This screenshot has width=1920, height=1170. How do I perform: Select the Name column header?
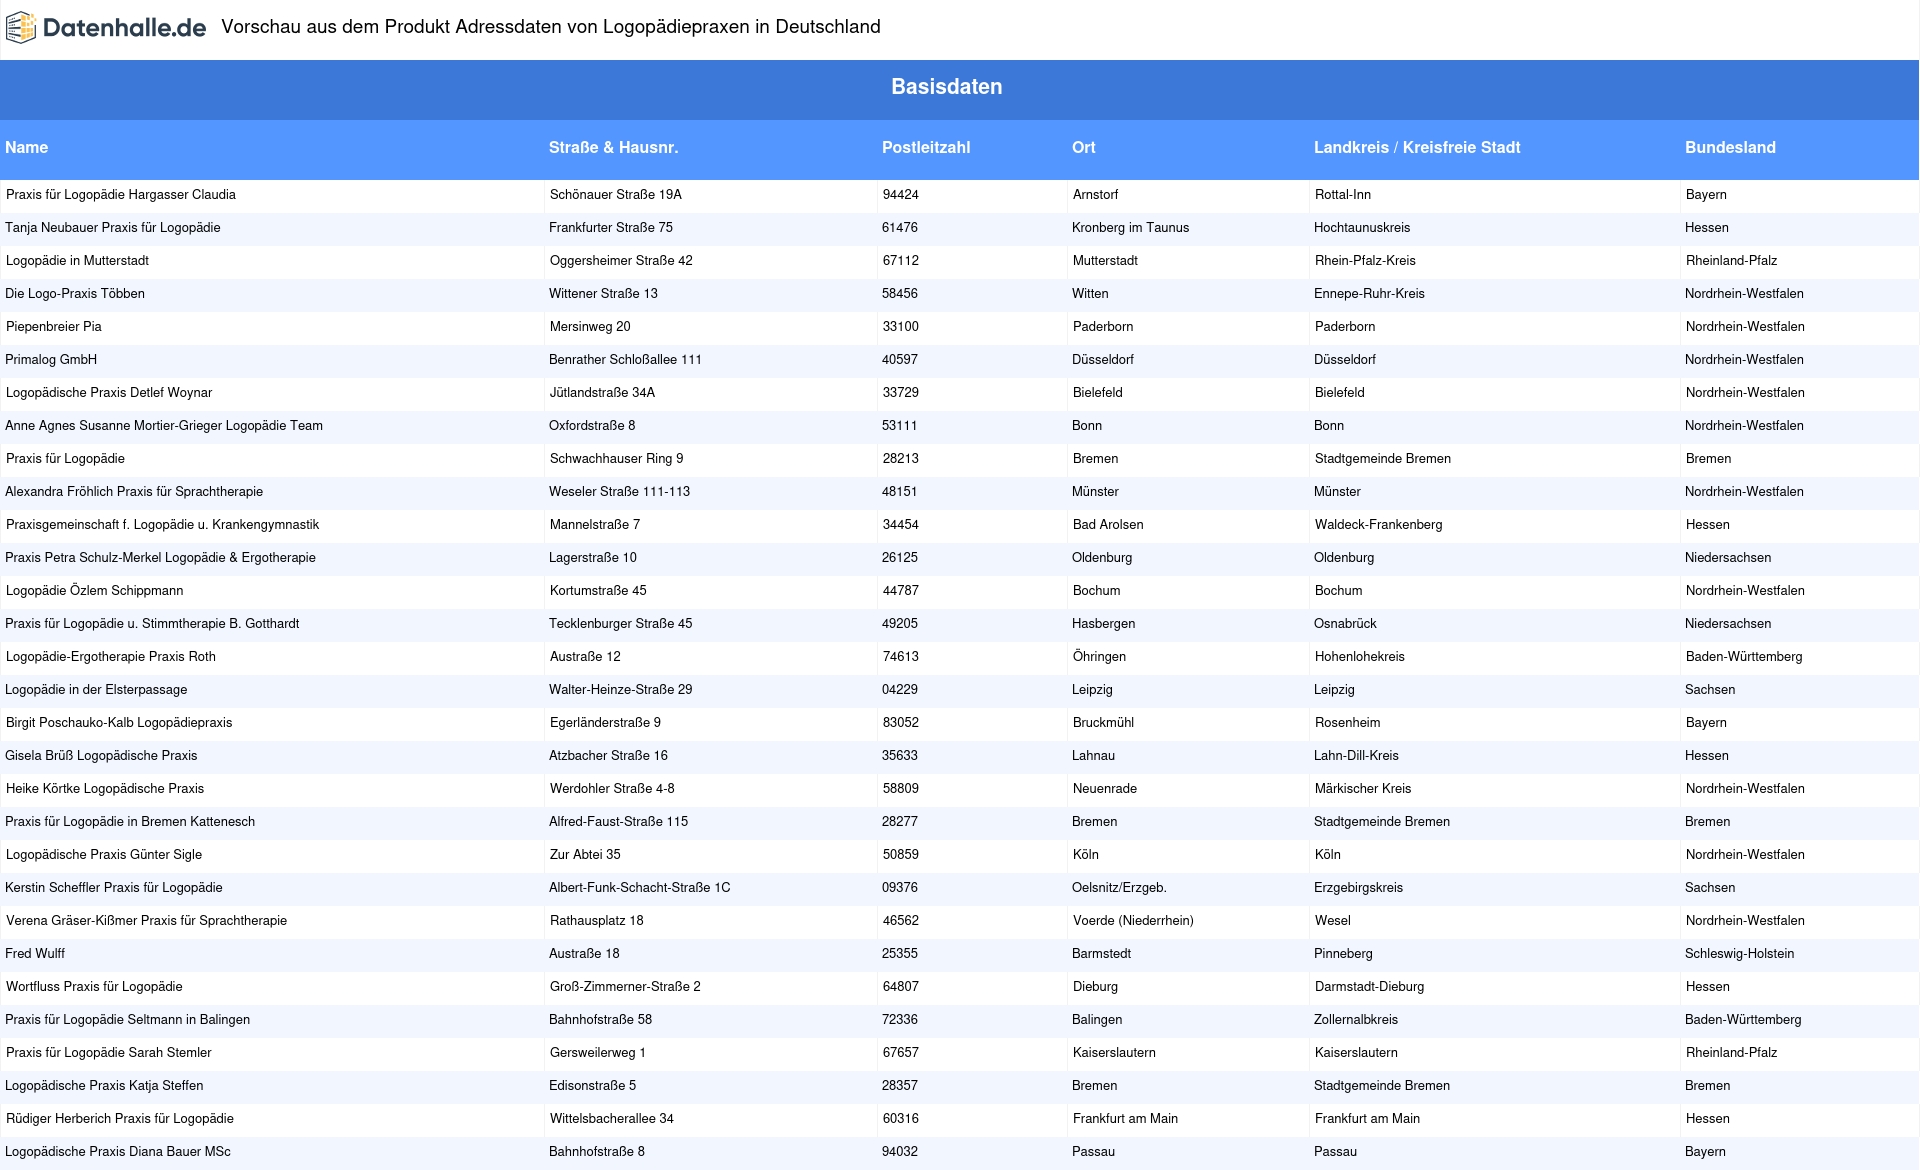tap(26, 147)
